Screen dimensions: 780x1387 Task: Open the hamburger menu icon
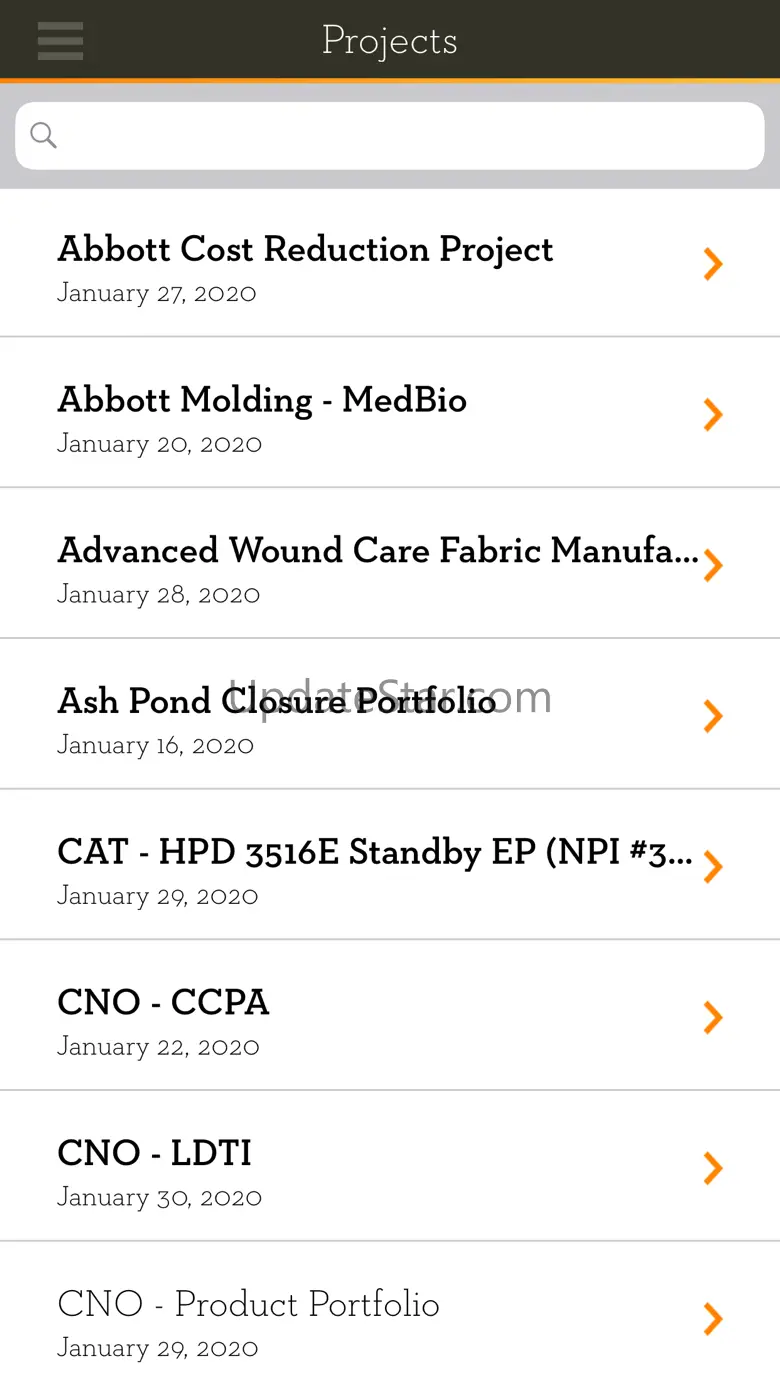(x=60, y=41)
